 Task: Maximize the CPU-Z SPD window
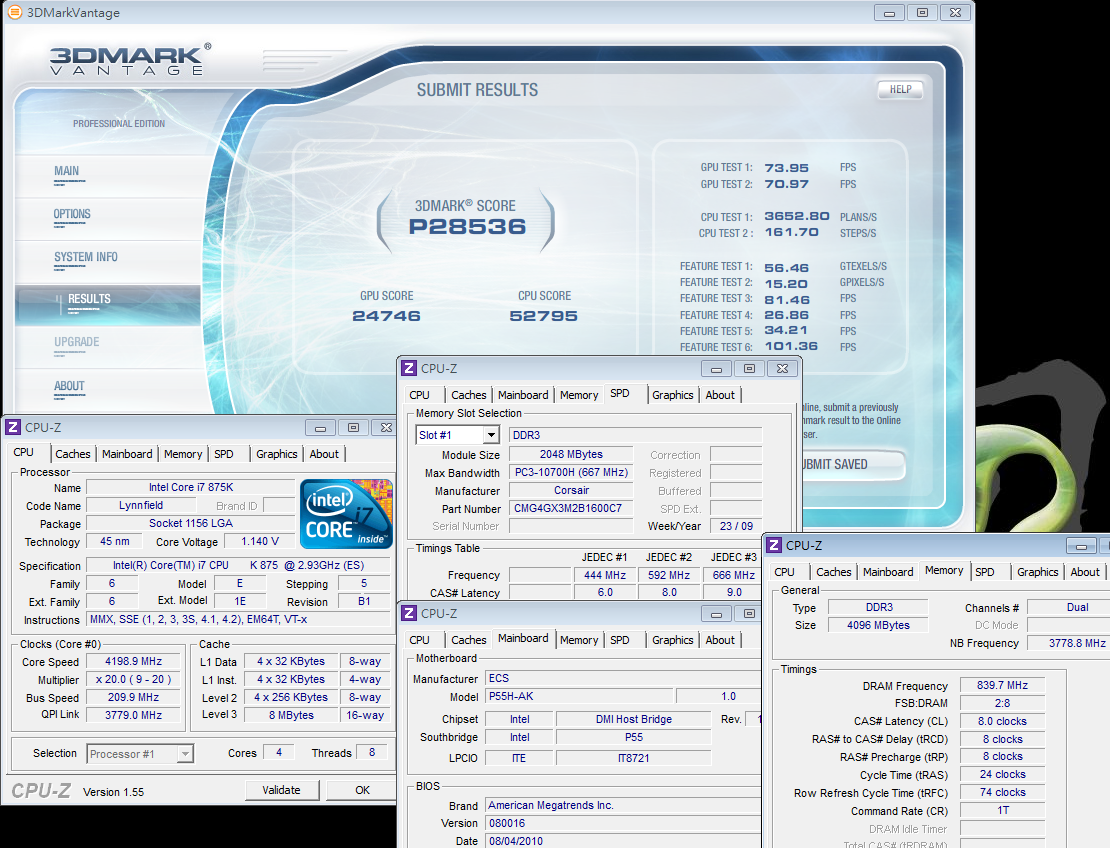[749, 368]
